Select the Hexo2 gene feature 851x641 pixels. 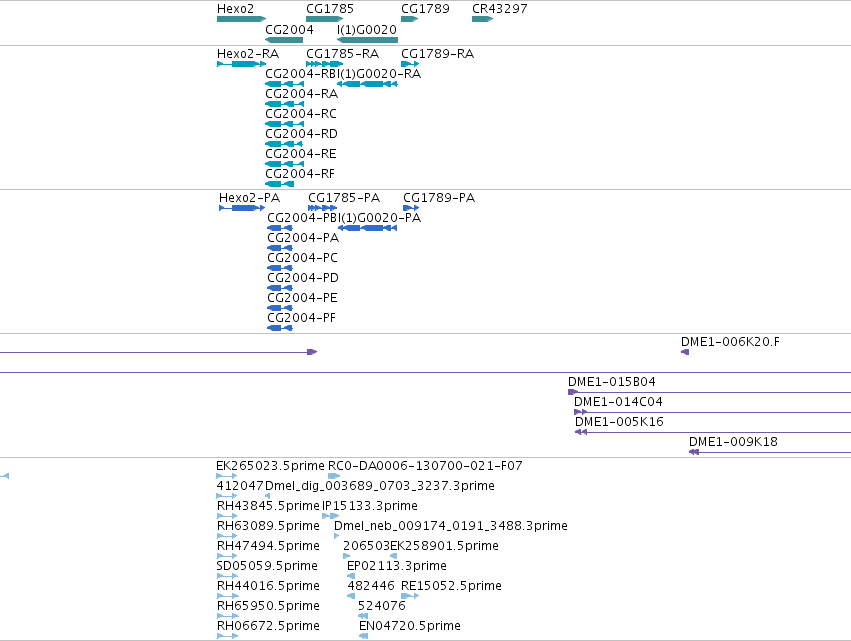pos(242,19)
